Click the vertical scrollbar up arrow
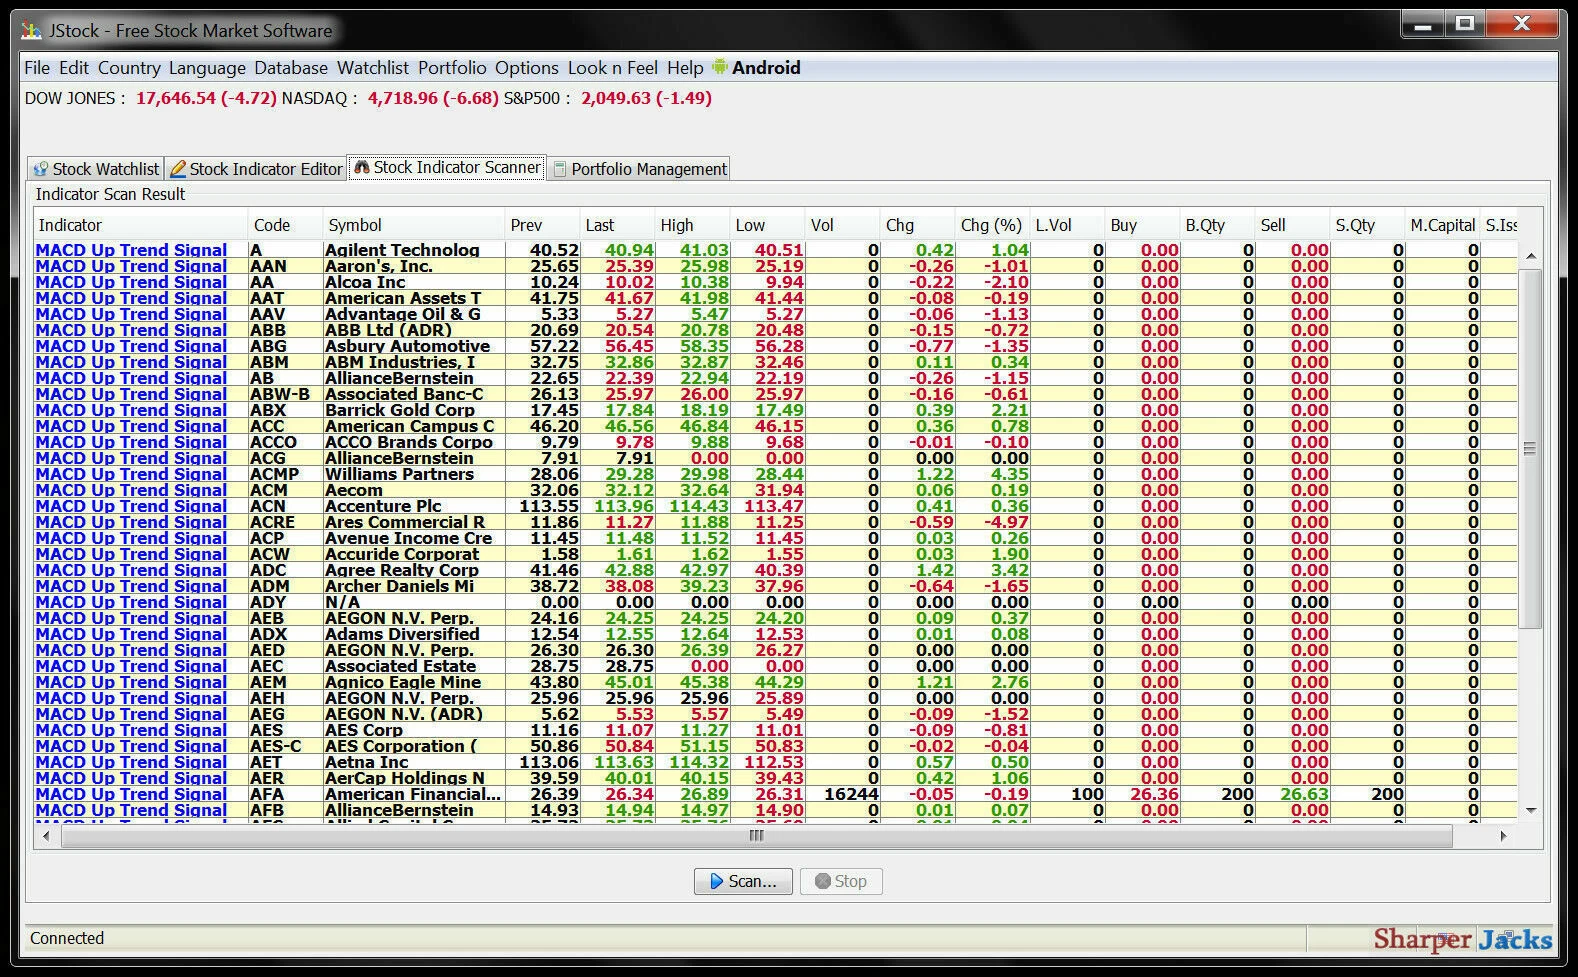This screenshot has width=1578, height=977. [x=1530, y=257]
